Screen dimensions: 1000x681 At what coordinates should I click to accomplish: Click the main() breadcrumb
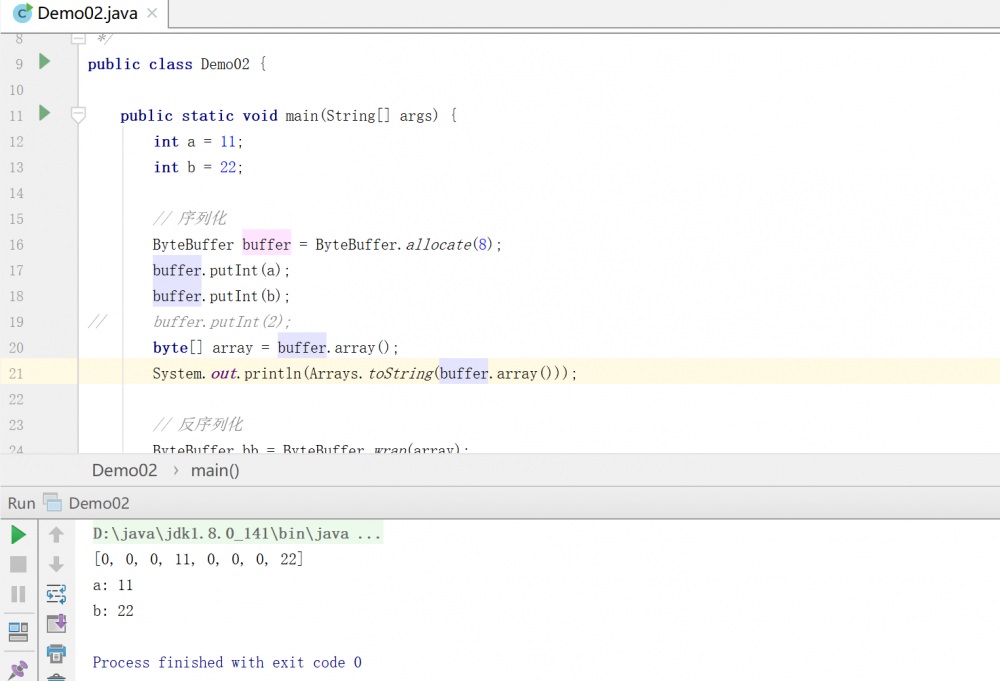(215, 471)
